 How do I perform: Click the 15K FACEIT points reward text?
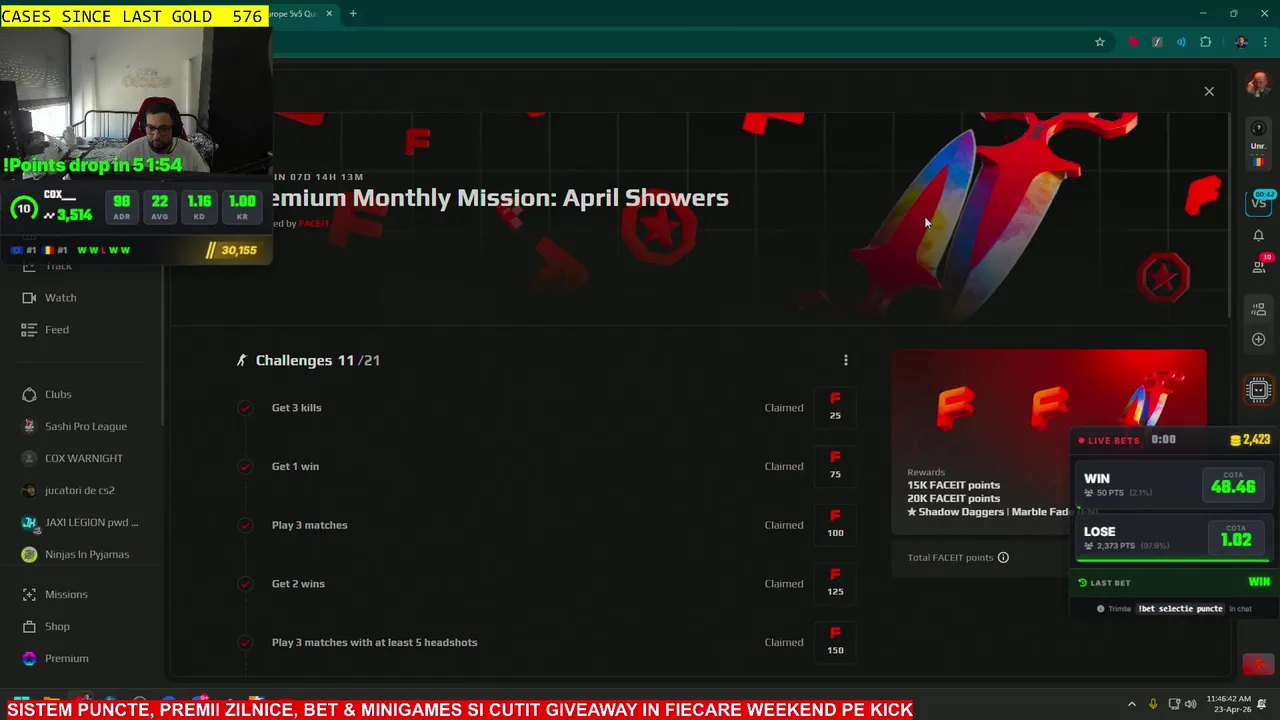click(953, 485)
